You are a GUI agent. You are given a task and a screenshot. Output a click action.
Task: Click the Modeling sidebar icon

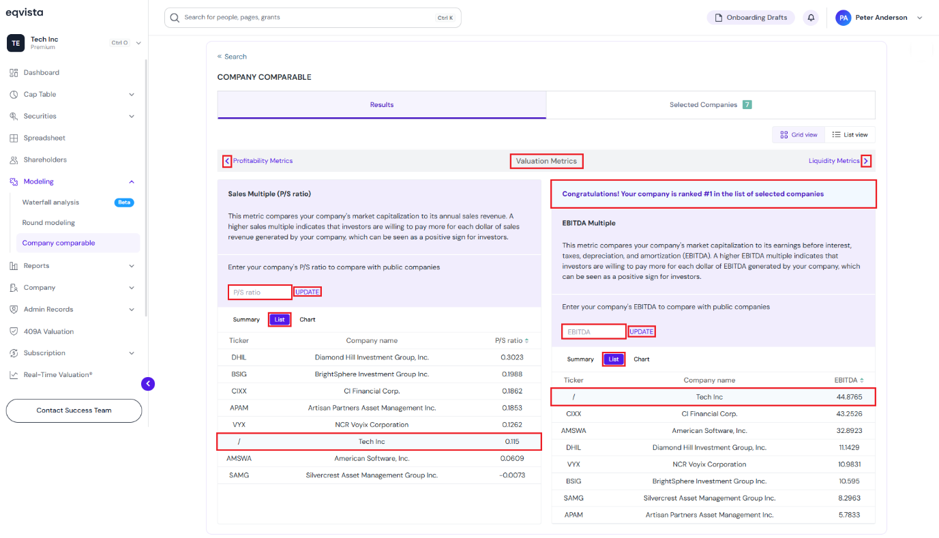click(14, 182)
